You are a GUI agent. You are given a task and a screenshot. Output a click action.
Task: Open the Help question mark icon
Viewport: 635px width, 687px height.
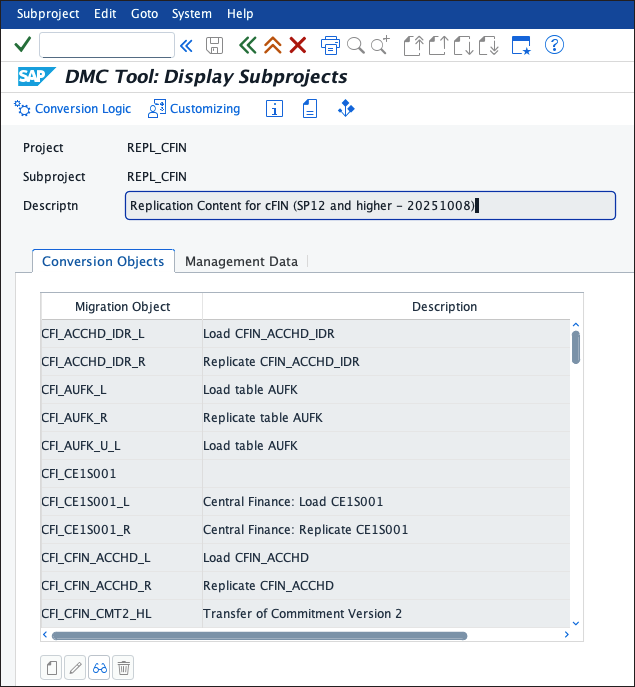pyautogui.click(x=554, y=45)
